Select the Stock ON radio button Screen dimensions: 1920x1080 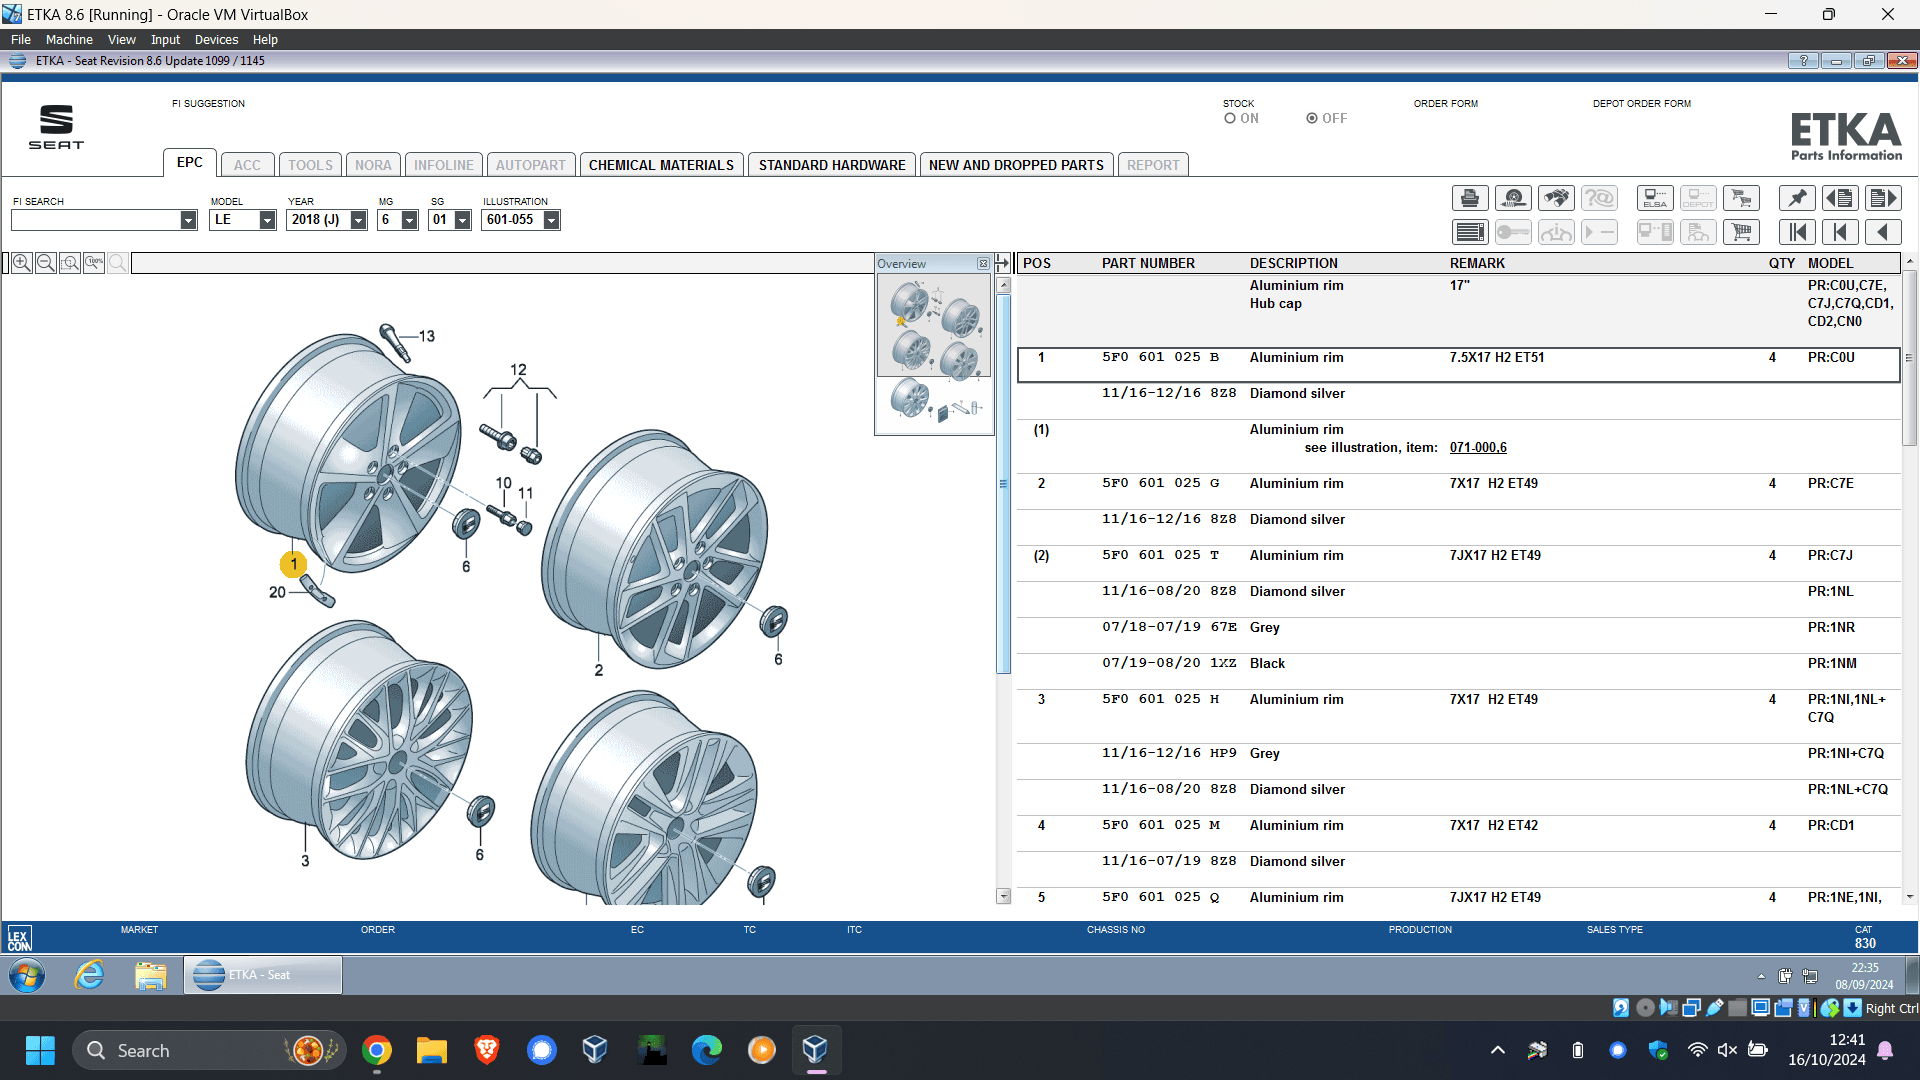[x=1230, y=118]
